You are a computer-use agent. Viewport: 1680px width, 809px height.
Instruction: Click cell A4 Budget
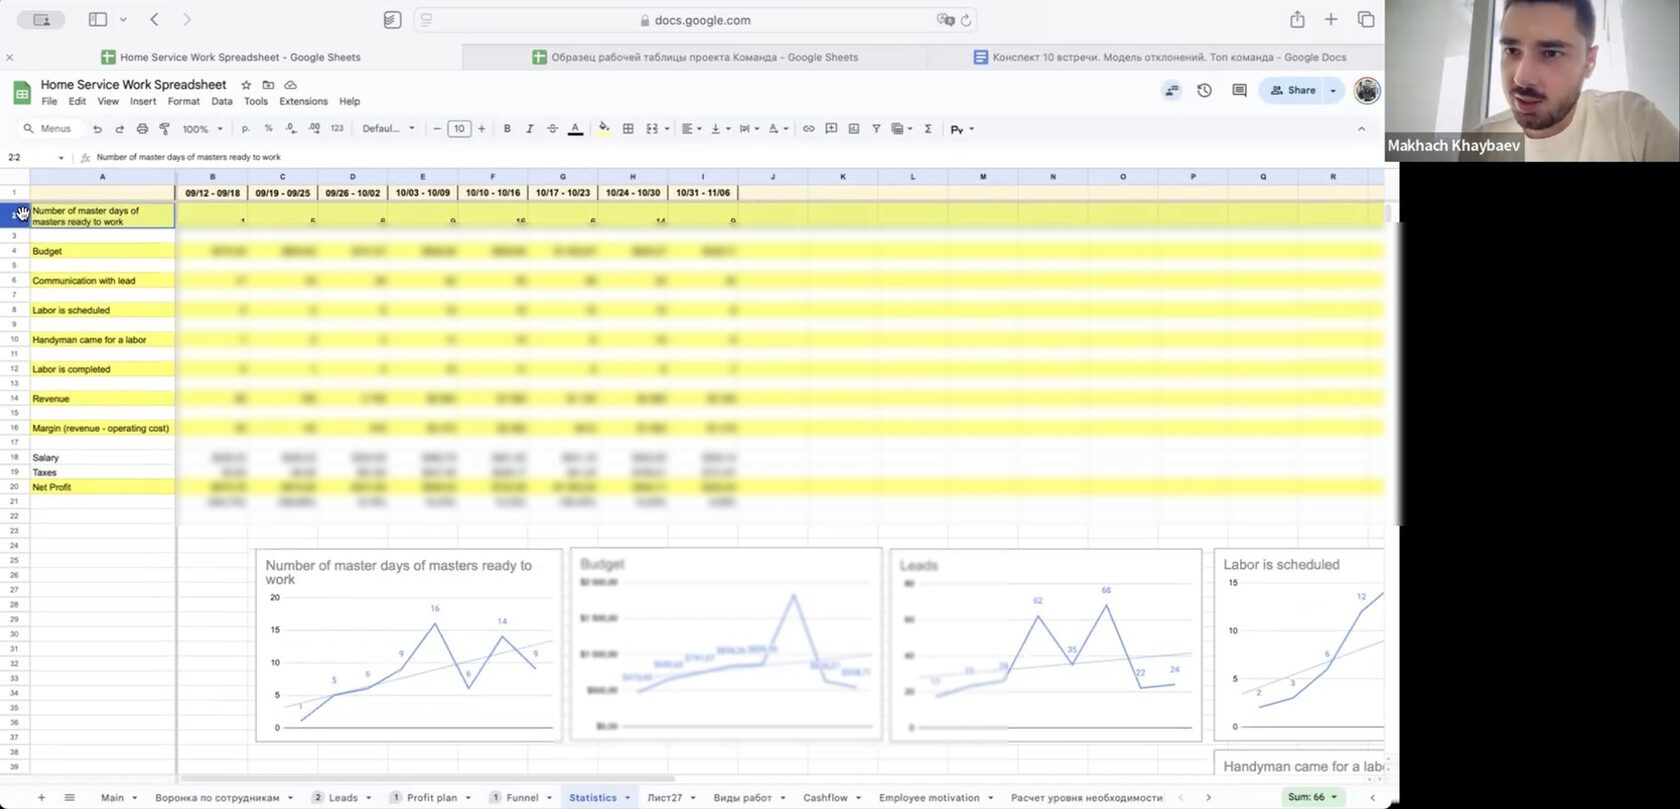coord(102,251)
